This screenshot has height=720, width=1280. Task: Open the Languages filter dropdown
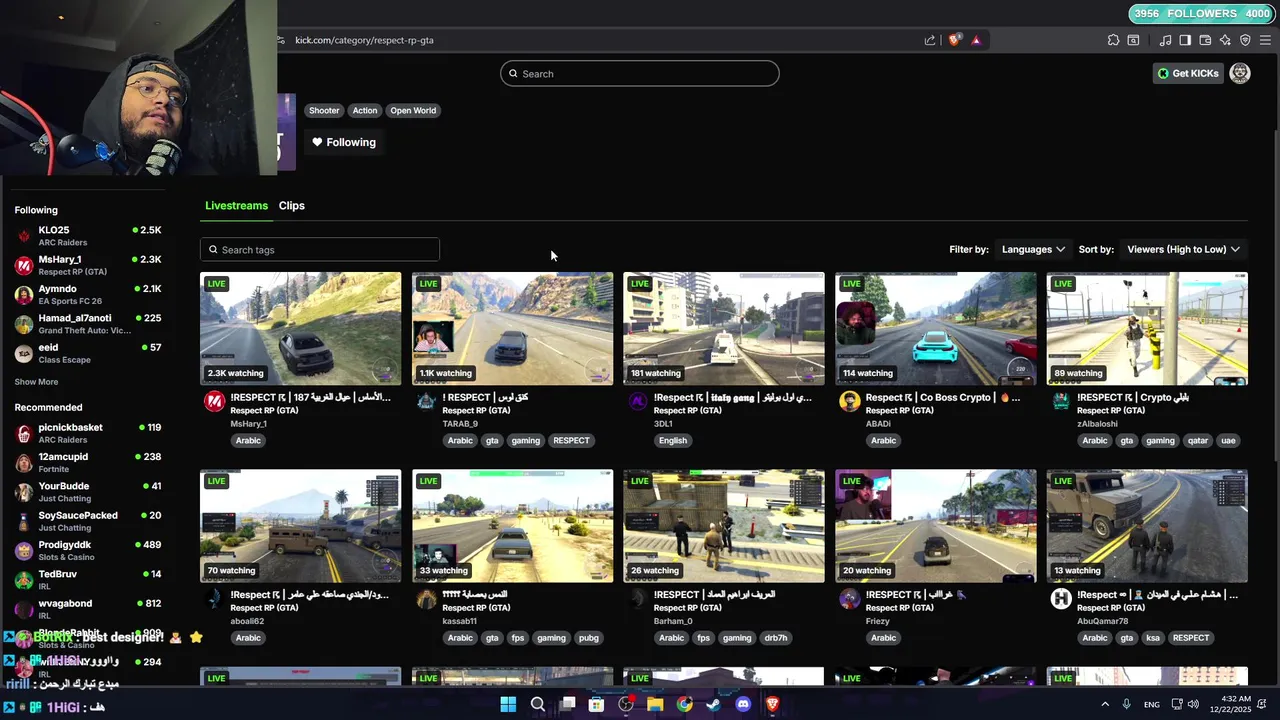(x=1033, y=249)
